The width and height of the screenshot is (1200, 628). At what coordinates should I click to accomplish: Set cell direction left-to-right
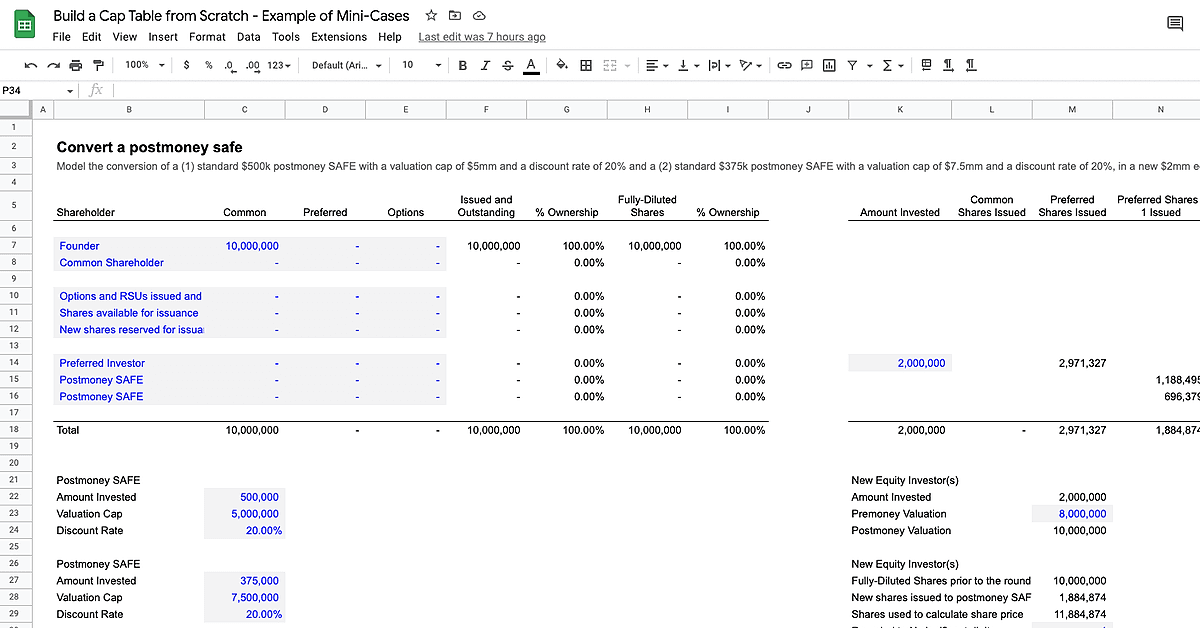click(x=948, y=65)
